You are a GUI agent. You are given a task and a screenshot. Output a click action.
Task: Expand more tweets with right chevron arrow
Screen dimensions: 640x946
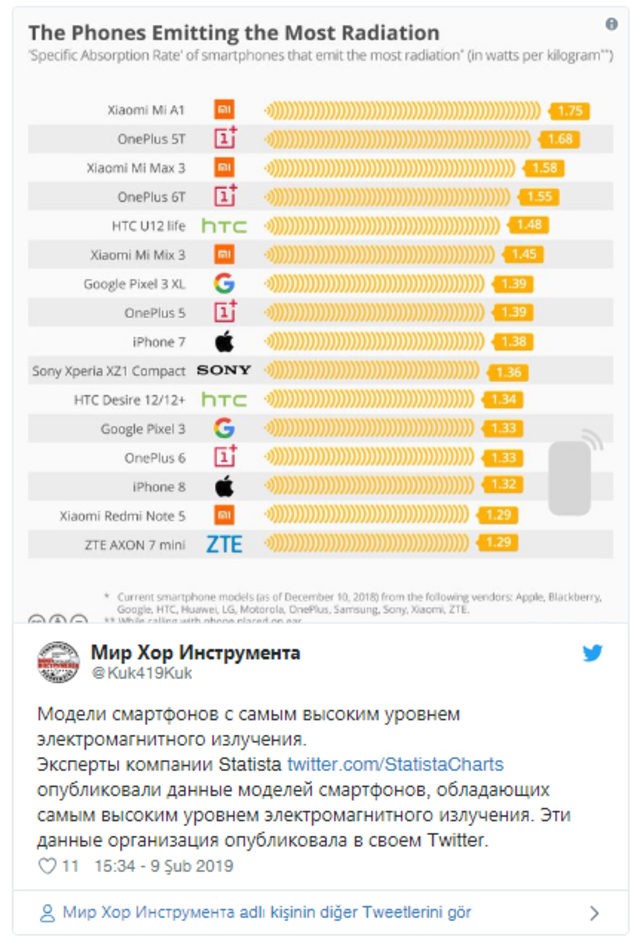point(594,913)
